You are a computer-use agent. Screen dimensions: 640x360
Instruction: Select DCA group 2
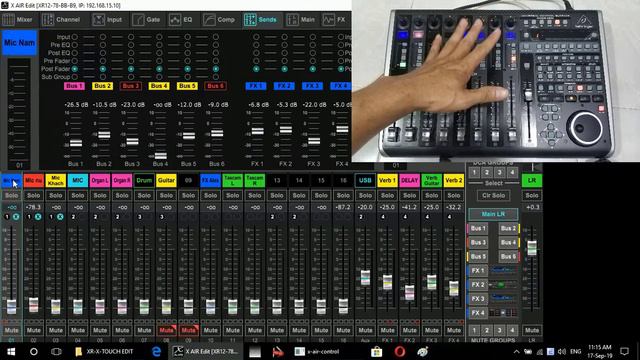point(487,173)
